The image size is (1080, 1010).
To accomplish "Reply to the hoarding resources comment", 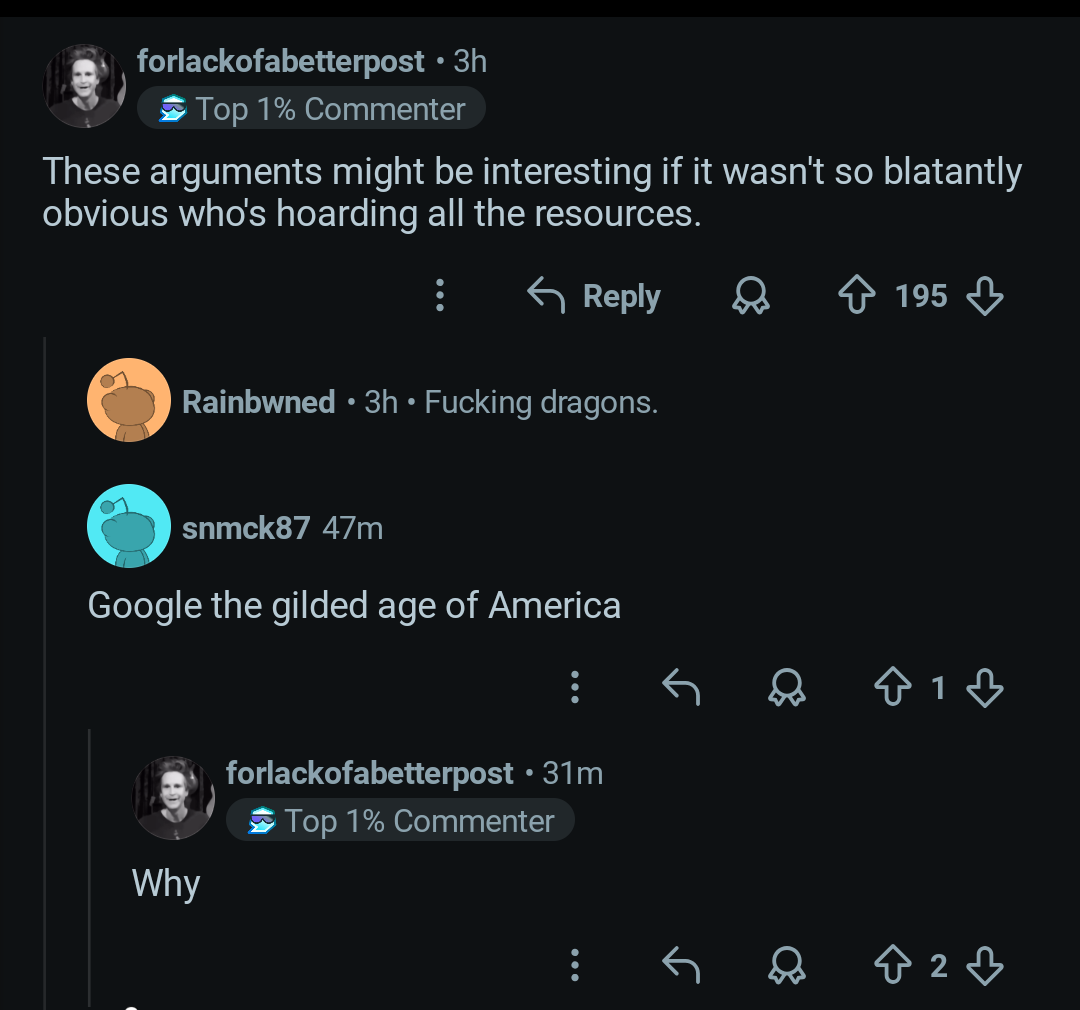I will point(594,296).
